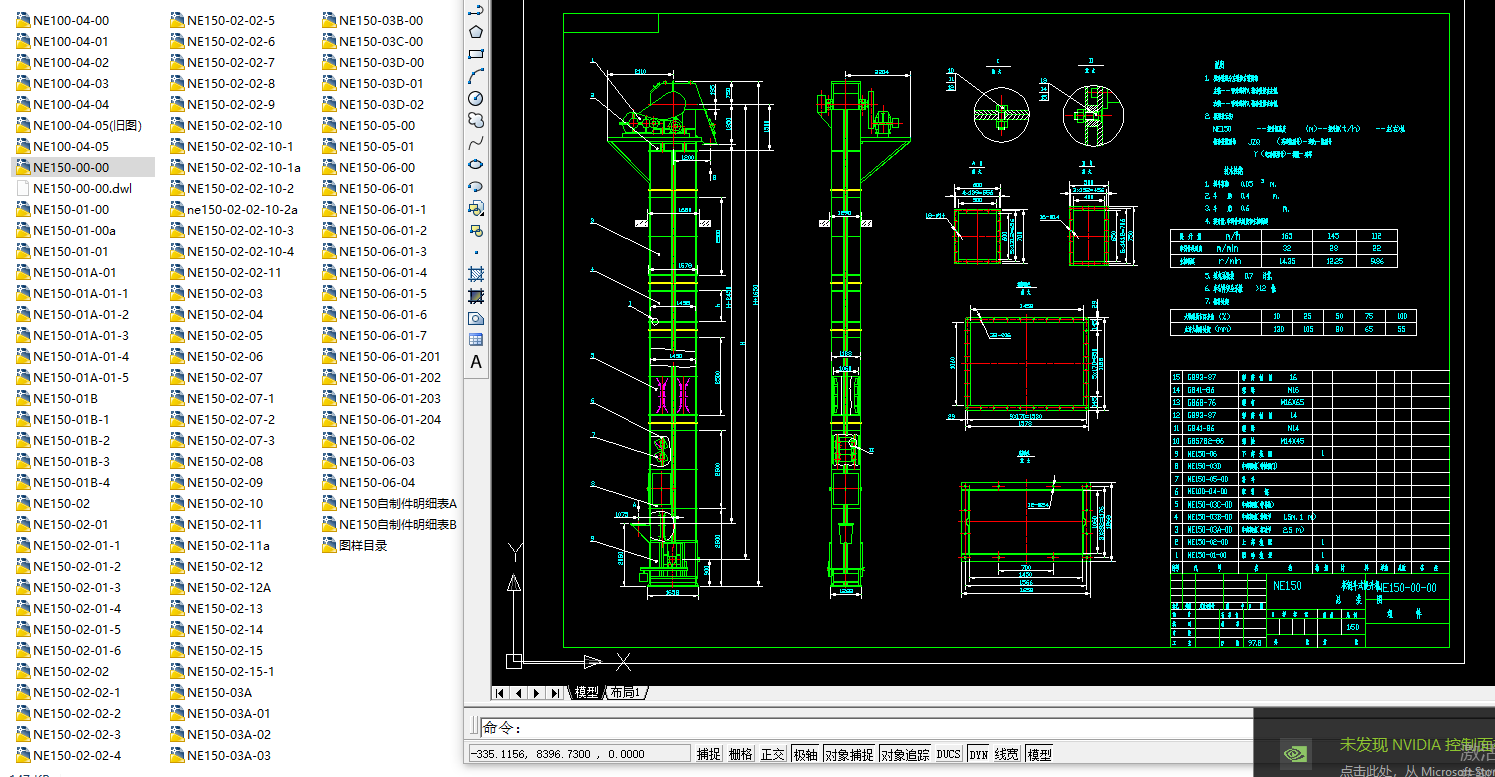
Task: Select the NE100-04-05(旧图) folder
Action: point(79,125)
